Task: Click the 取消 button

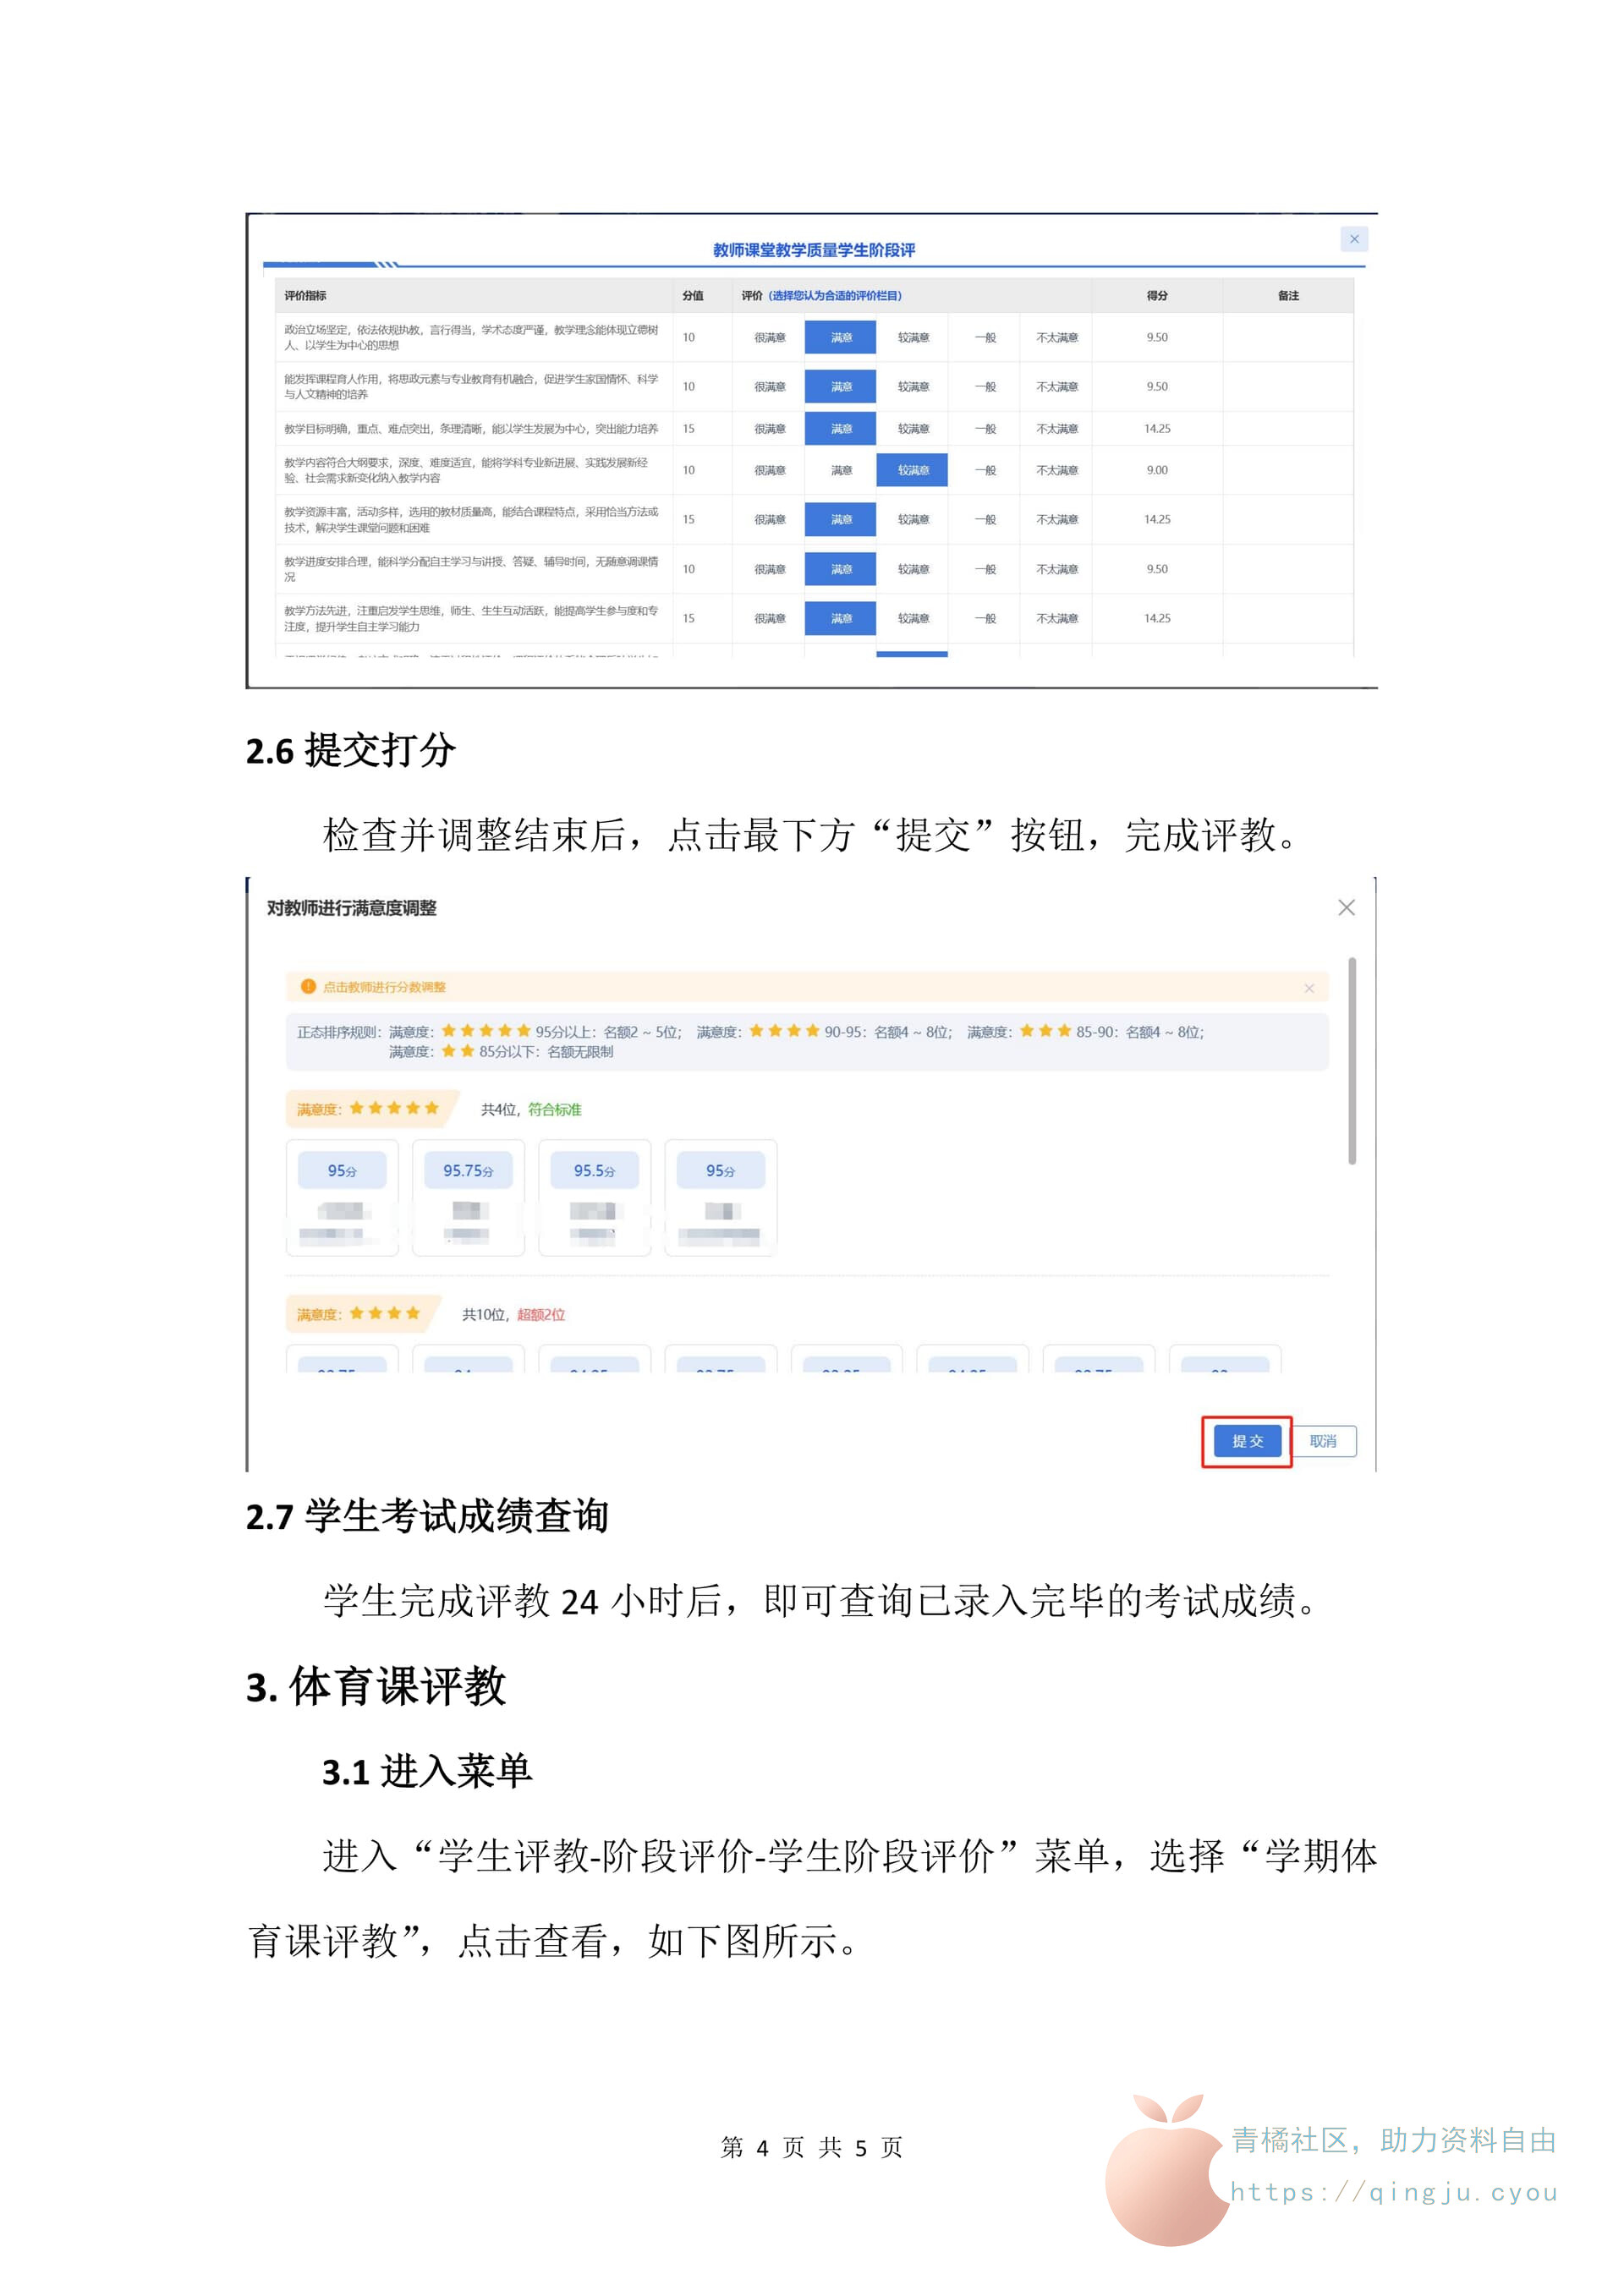Action: pos(1323,1441)
